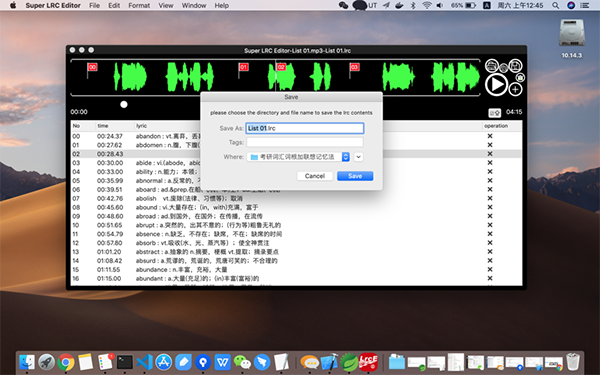Click the small green-dot circle icon
600x375 pixels.
point(520,78)
